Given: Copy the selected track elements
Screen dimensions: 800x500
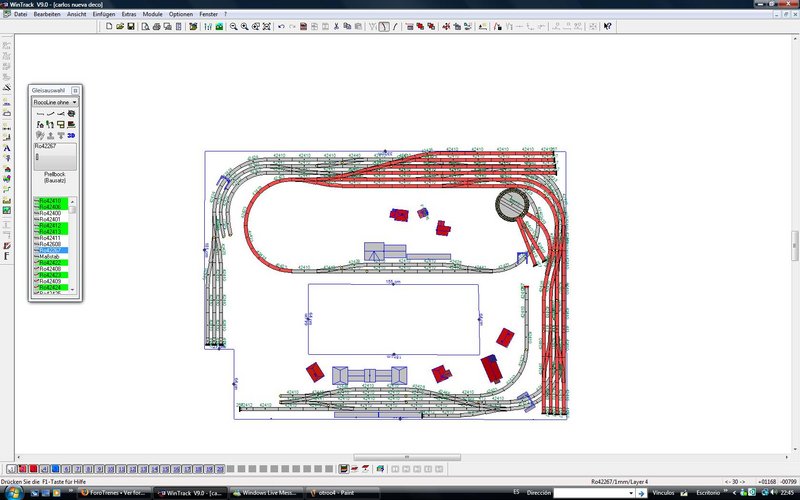Looking at the screenshot, I should pyautogui.click(x=347, y=26).
